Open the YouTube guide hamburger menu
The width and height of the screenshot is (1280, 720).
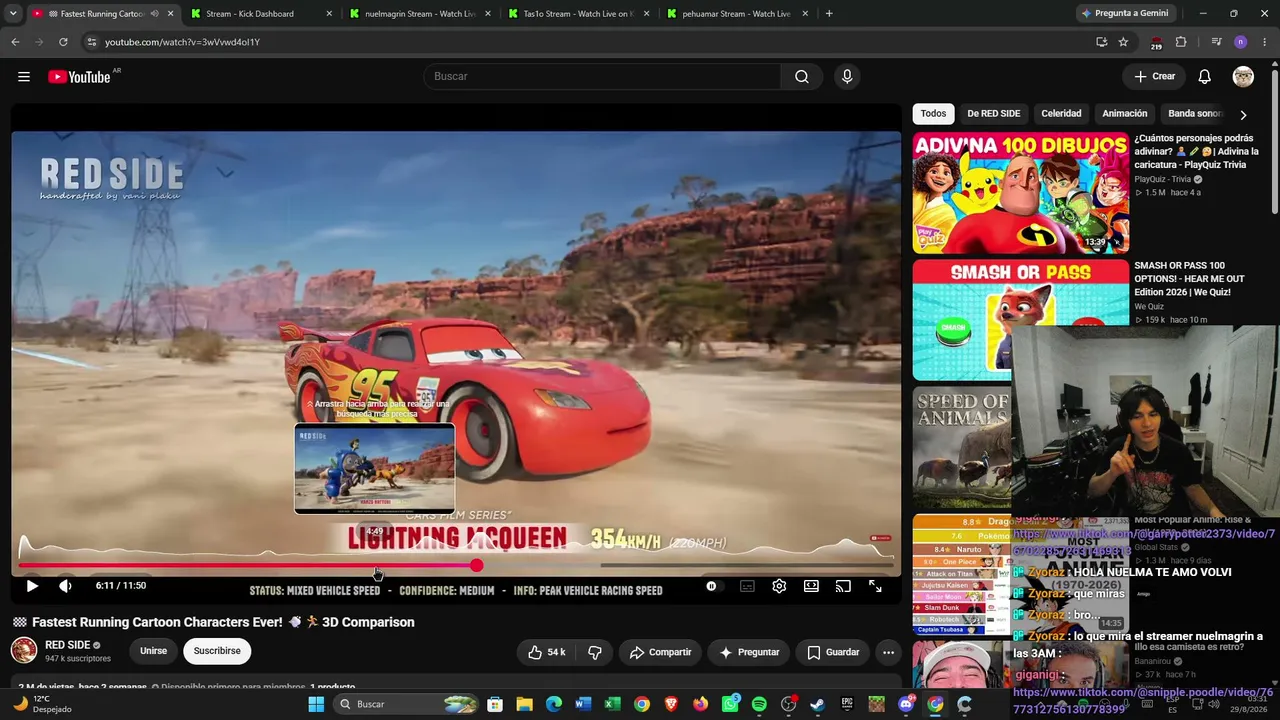pyautogui.click(x=24, y=77)
